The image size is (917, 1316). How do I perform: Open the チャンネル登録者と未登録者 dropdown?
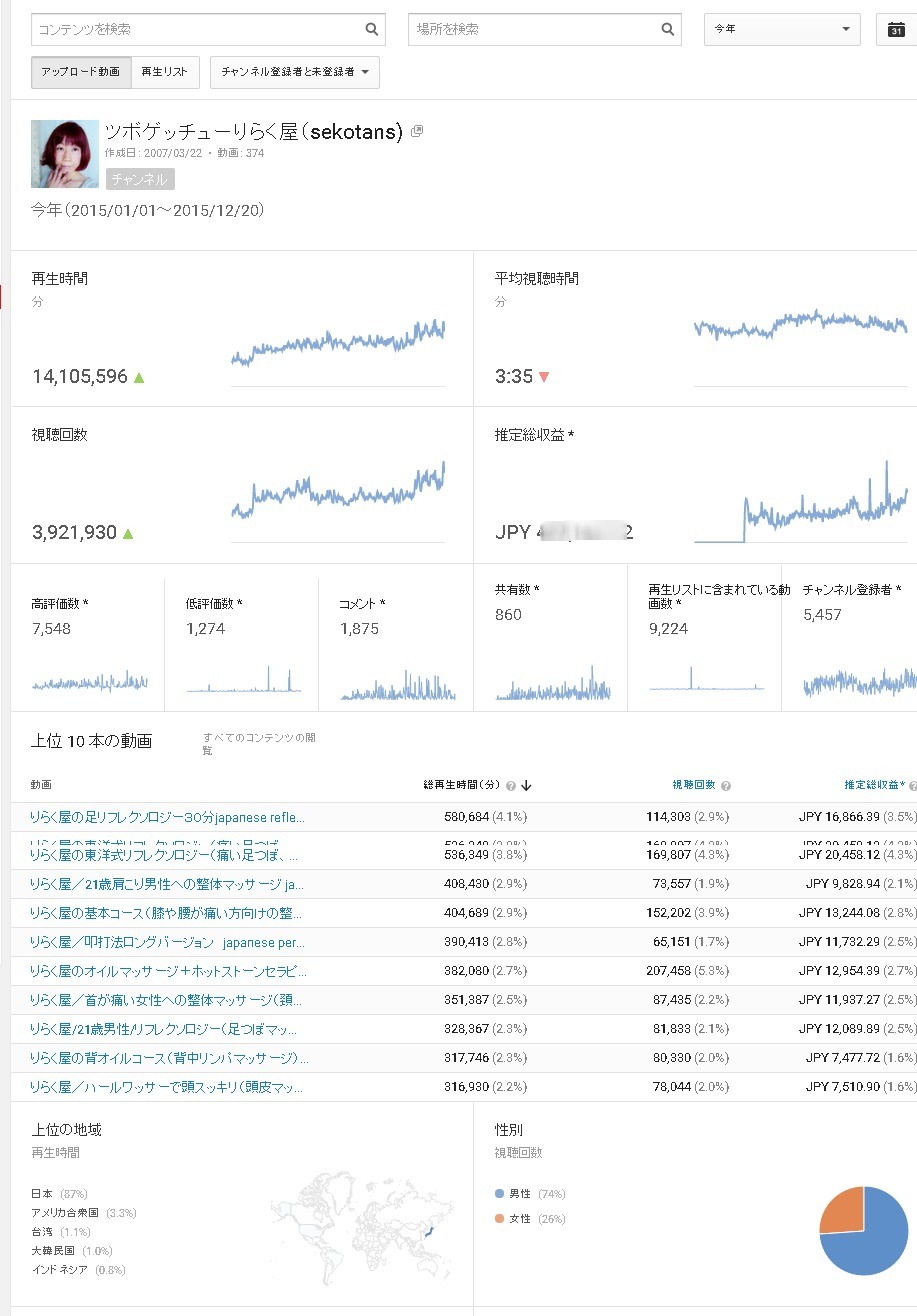coord(295,72)
